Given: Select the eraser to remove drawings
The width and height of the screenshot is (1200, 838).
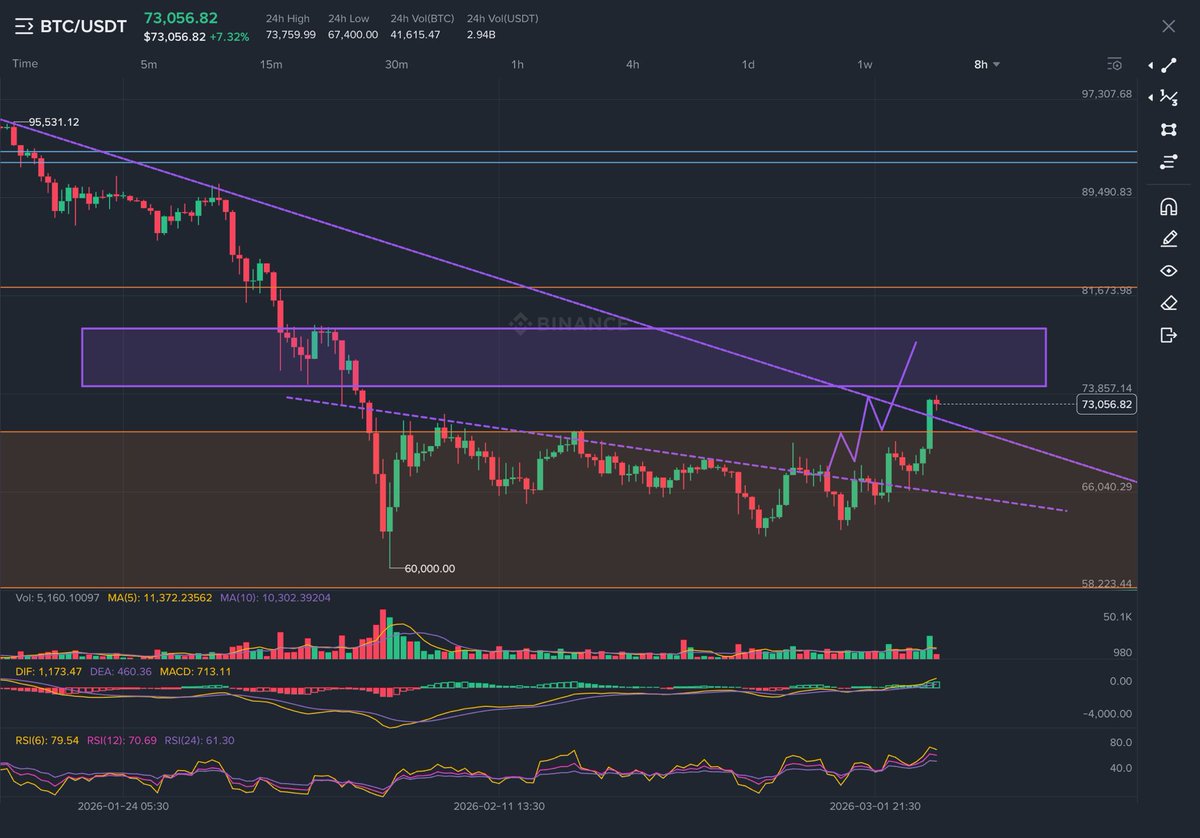Looking at the screenshot, I should [1168, 302].
